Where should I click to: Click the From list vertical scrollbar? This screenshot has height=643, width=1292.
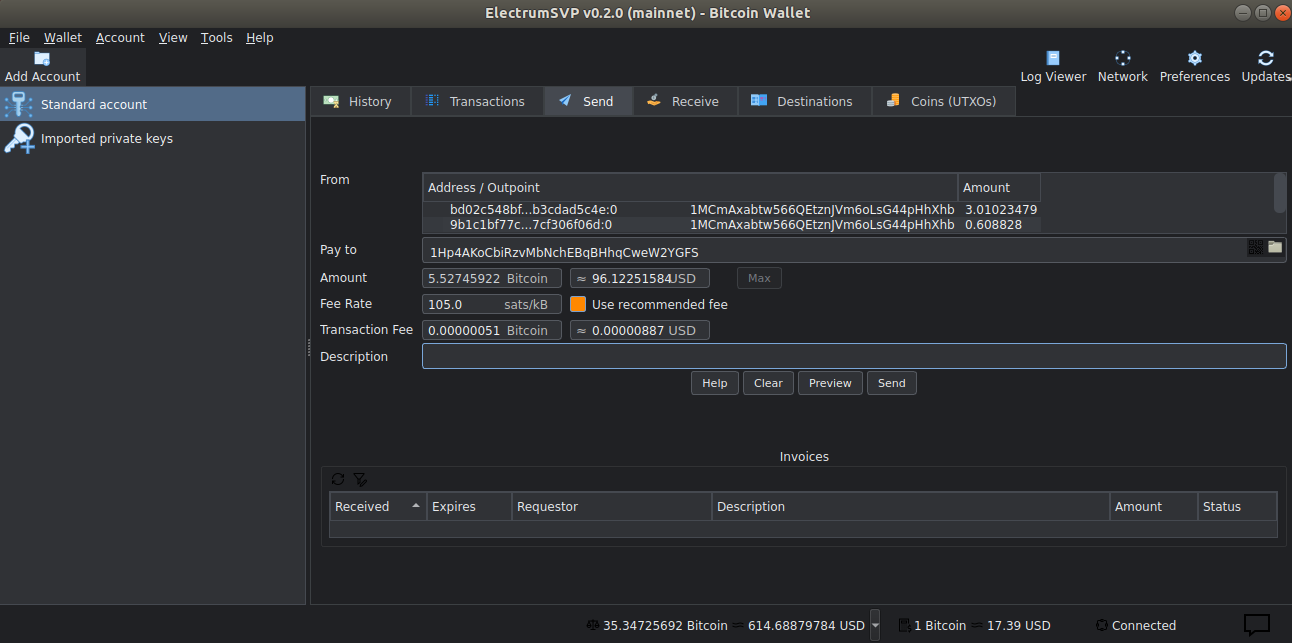coord(1280,192)
